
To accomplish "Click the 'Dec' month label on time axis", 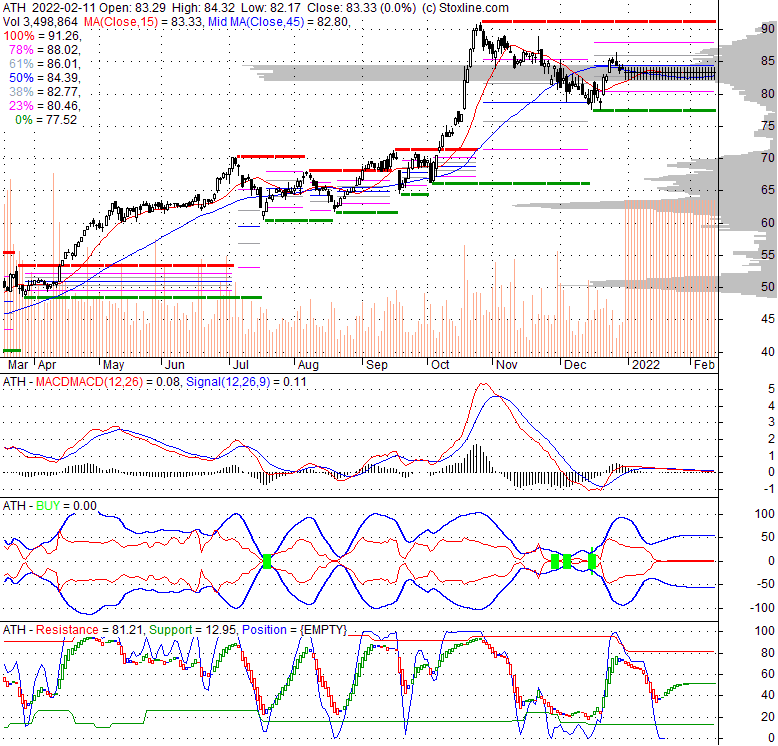I will point(575,365).
